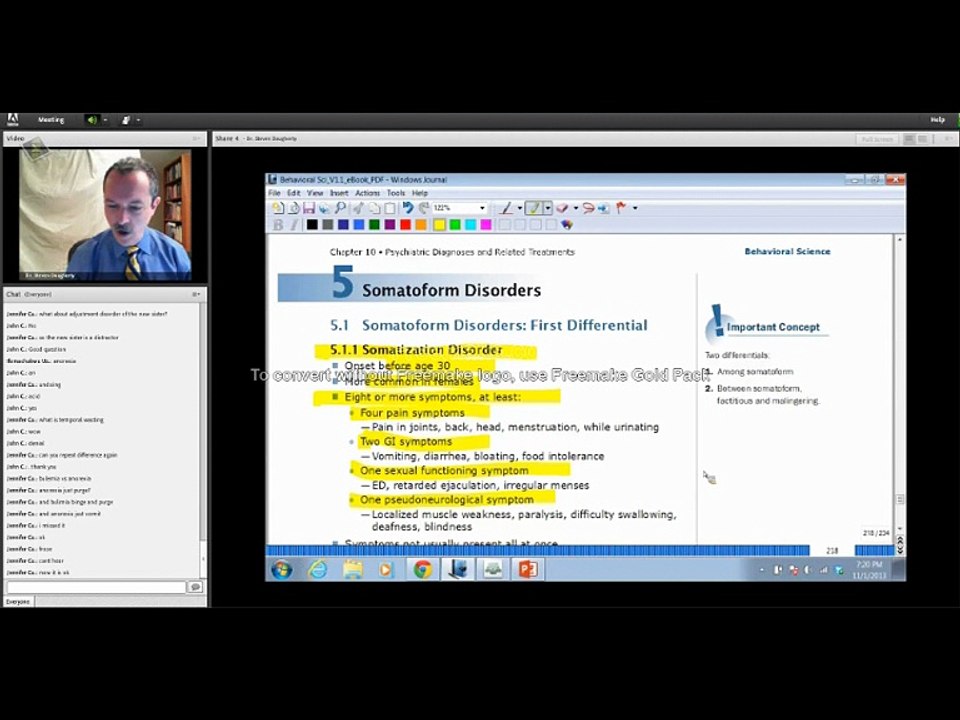
Task: Open Windows Explorer folder from taskbar
Action: point(353,570)
